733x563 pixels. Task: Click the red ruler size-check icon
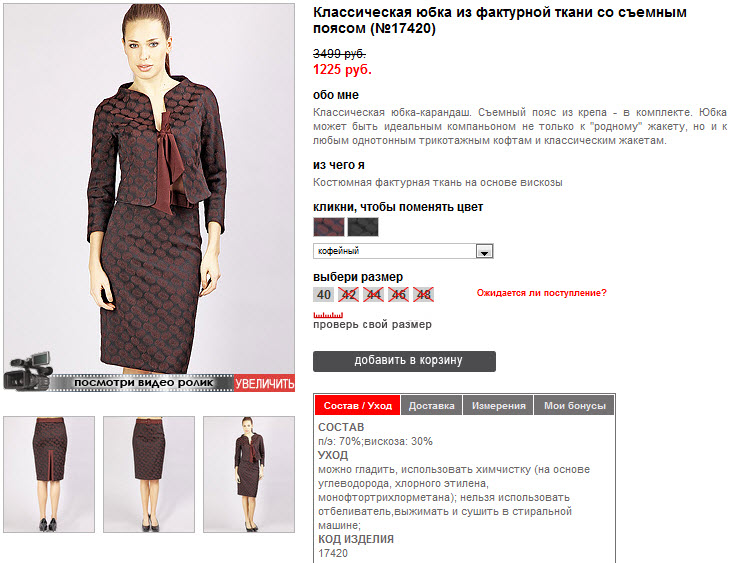coord(328,315)
